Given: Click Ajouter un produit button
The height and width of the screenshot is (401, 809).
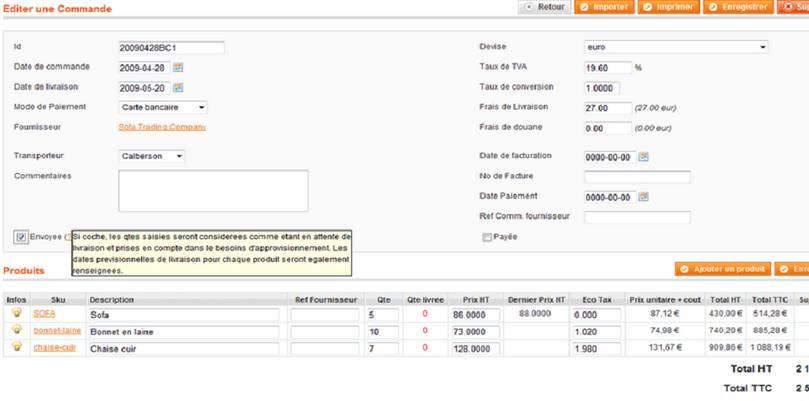Looking at the screenshot, I should coord(722,270).
